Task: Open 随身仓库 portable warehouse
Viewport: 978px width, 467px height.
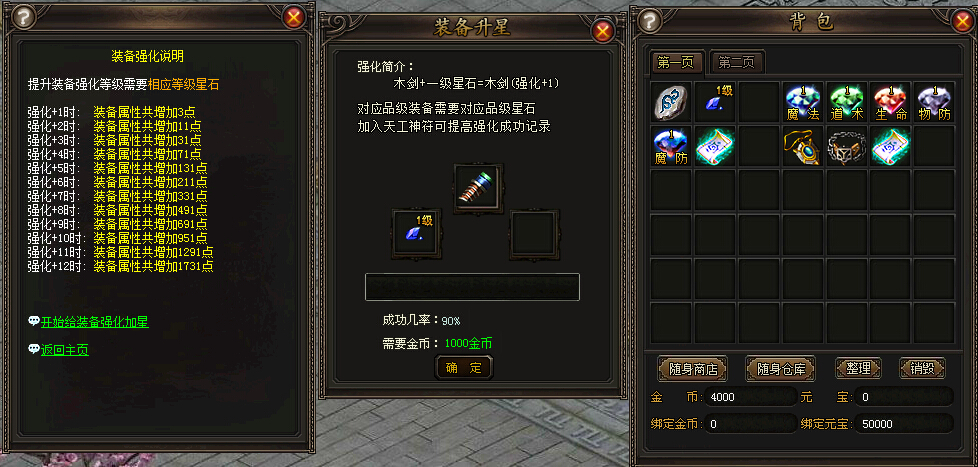Action: coord(782,369)
